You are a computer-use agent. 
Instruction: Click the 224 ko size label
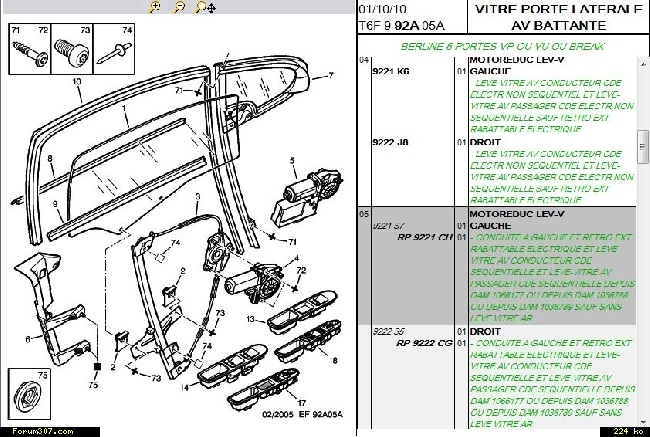[626, 431]
